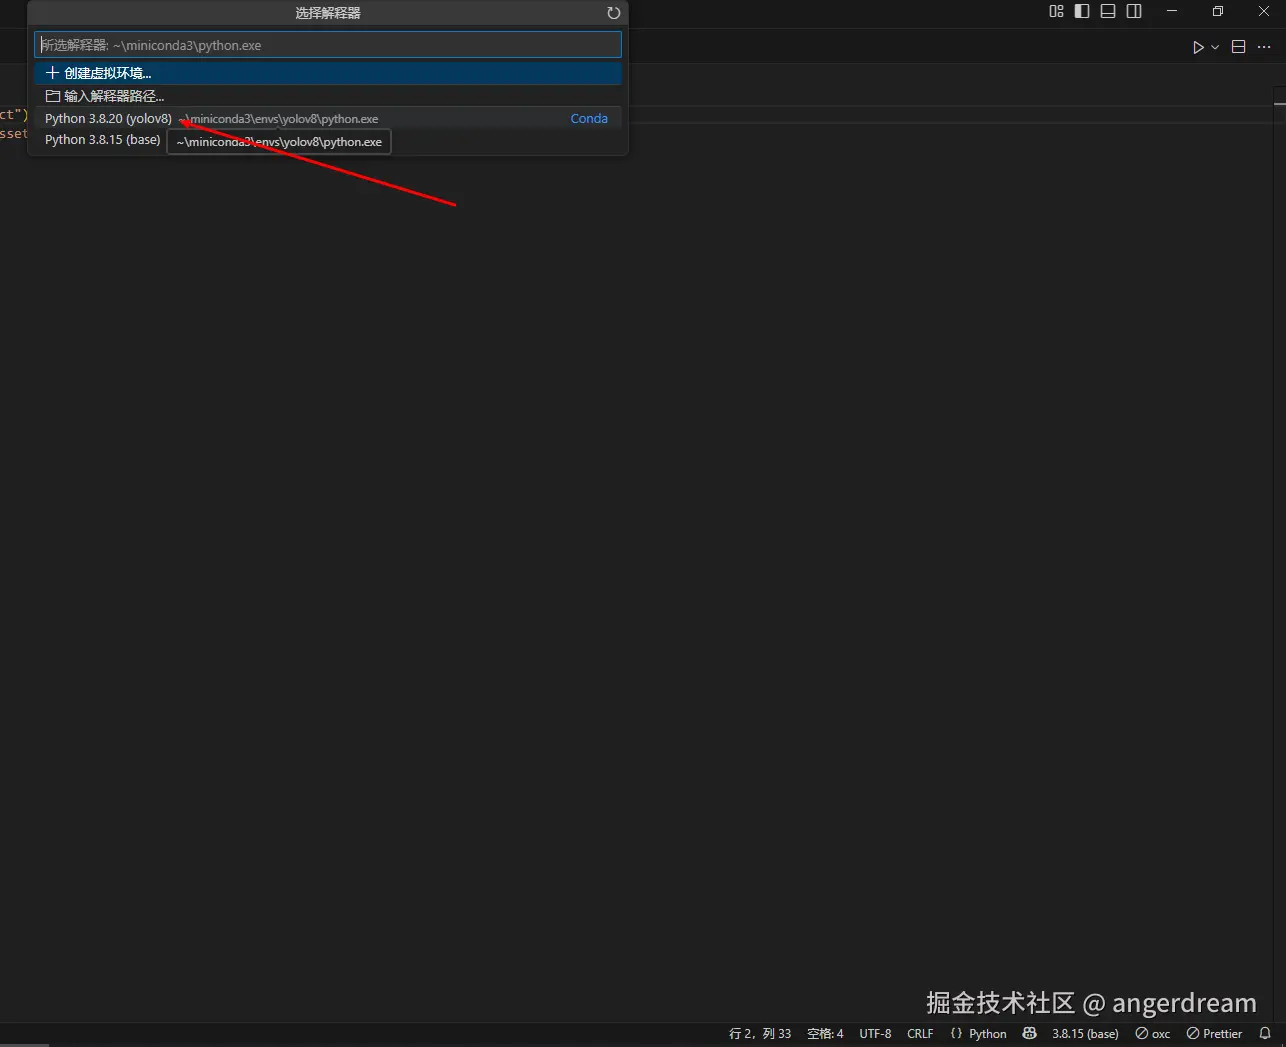Click the cursor position in status bar
This screenshot has height=1047, width=1286.
(760, 1034)
